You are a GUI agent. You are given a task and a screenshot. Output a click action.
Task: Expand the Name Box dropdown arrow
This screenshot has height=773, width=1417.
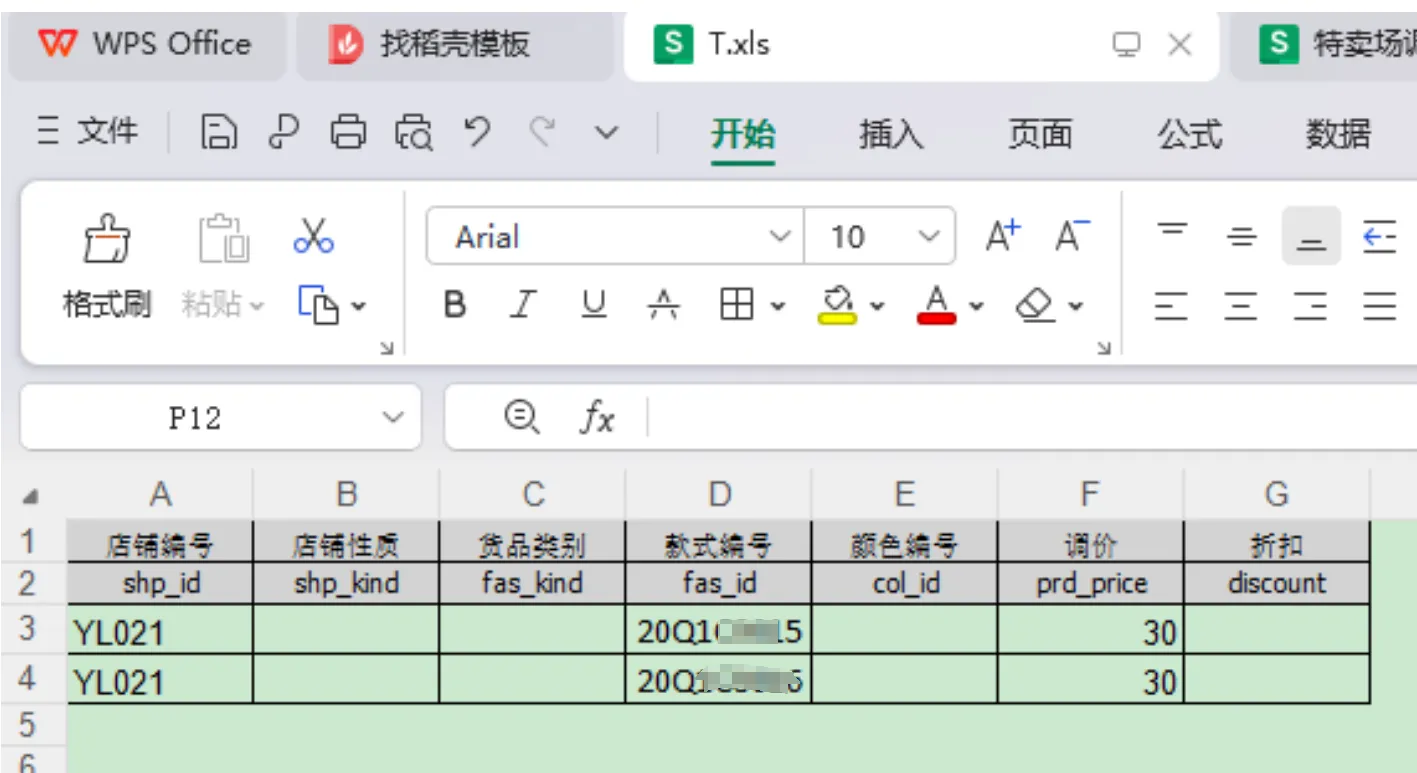click(x=394, y=417)
